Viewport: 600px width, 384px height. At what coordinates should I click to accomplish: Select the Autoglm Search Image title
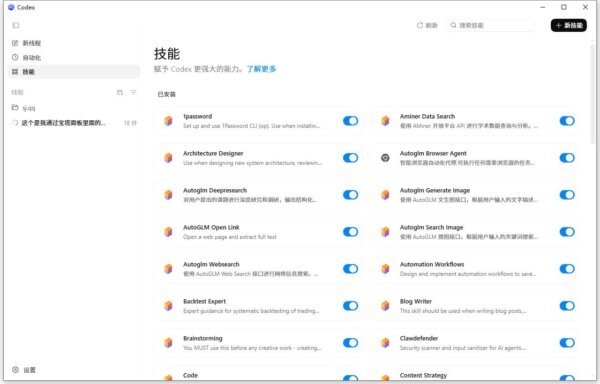click(x=431, y=227)
